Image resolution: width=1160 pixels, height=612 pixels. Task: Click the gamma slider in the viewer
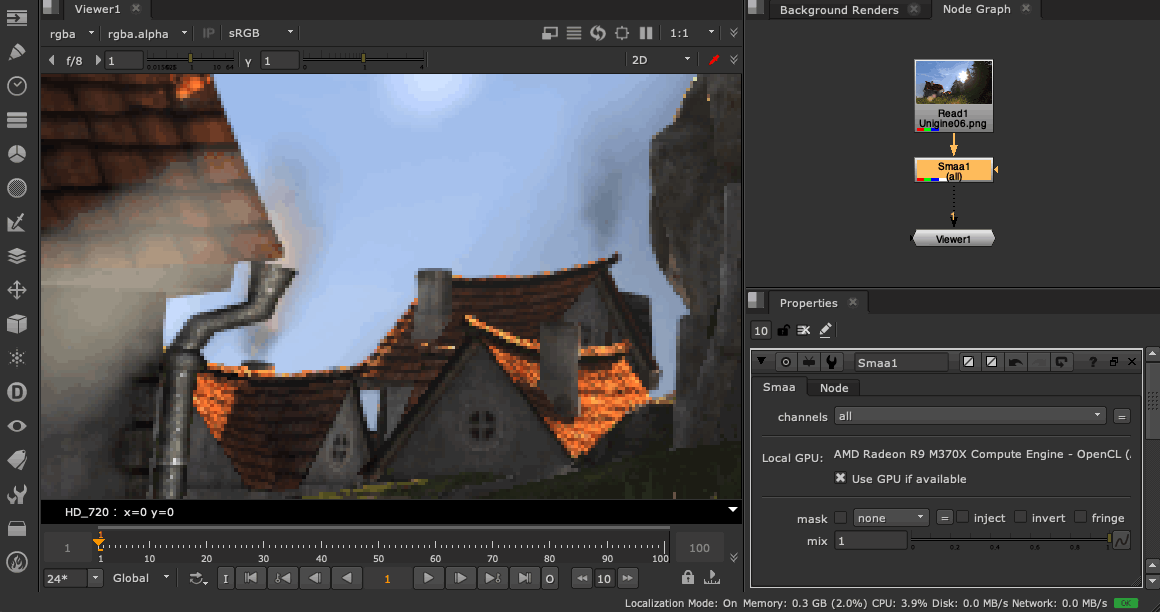point(364,61)
